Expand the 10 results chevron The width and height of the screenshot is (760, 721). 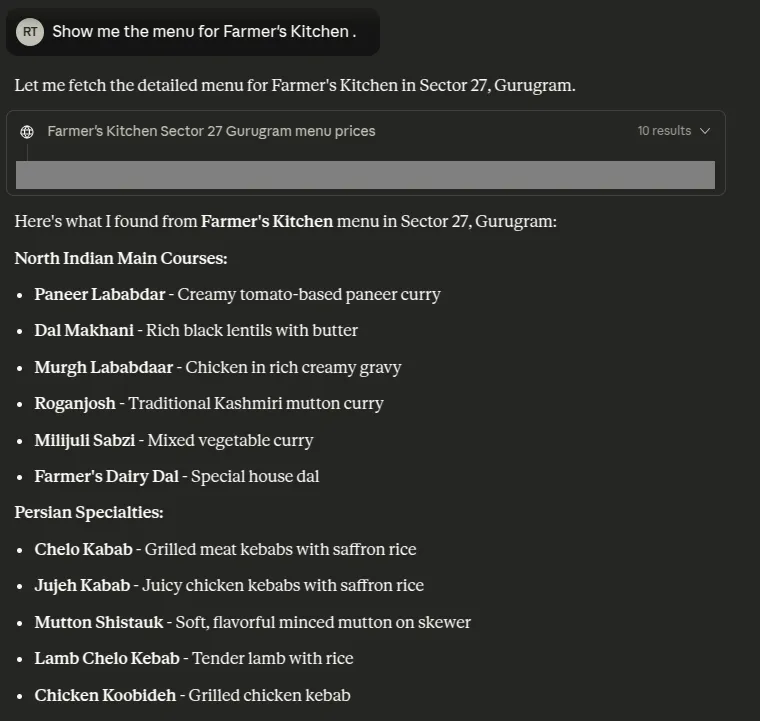[705, 131]
